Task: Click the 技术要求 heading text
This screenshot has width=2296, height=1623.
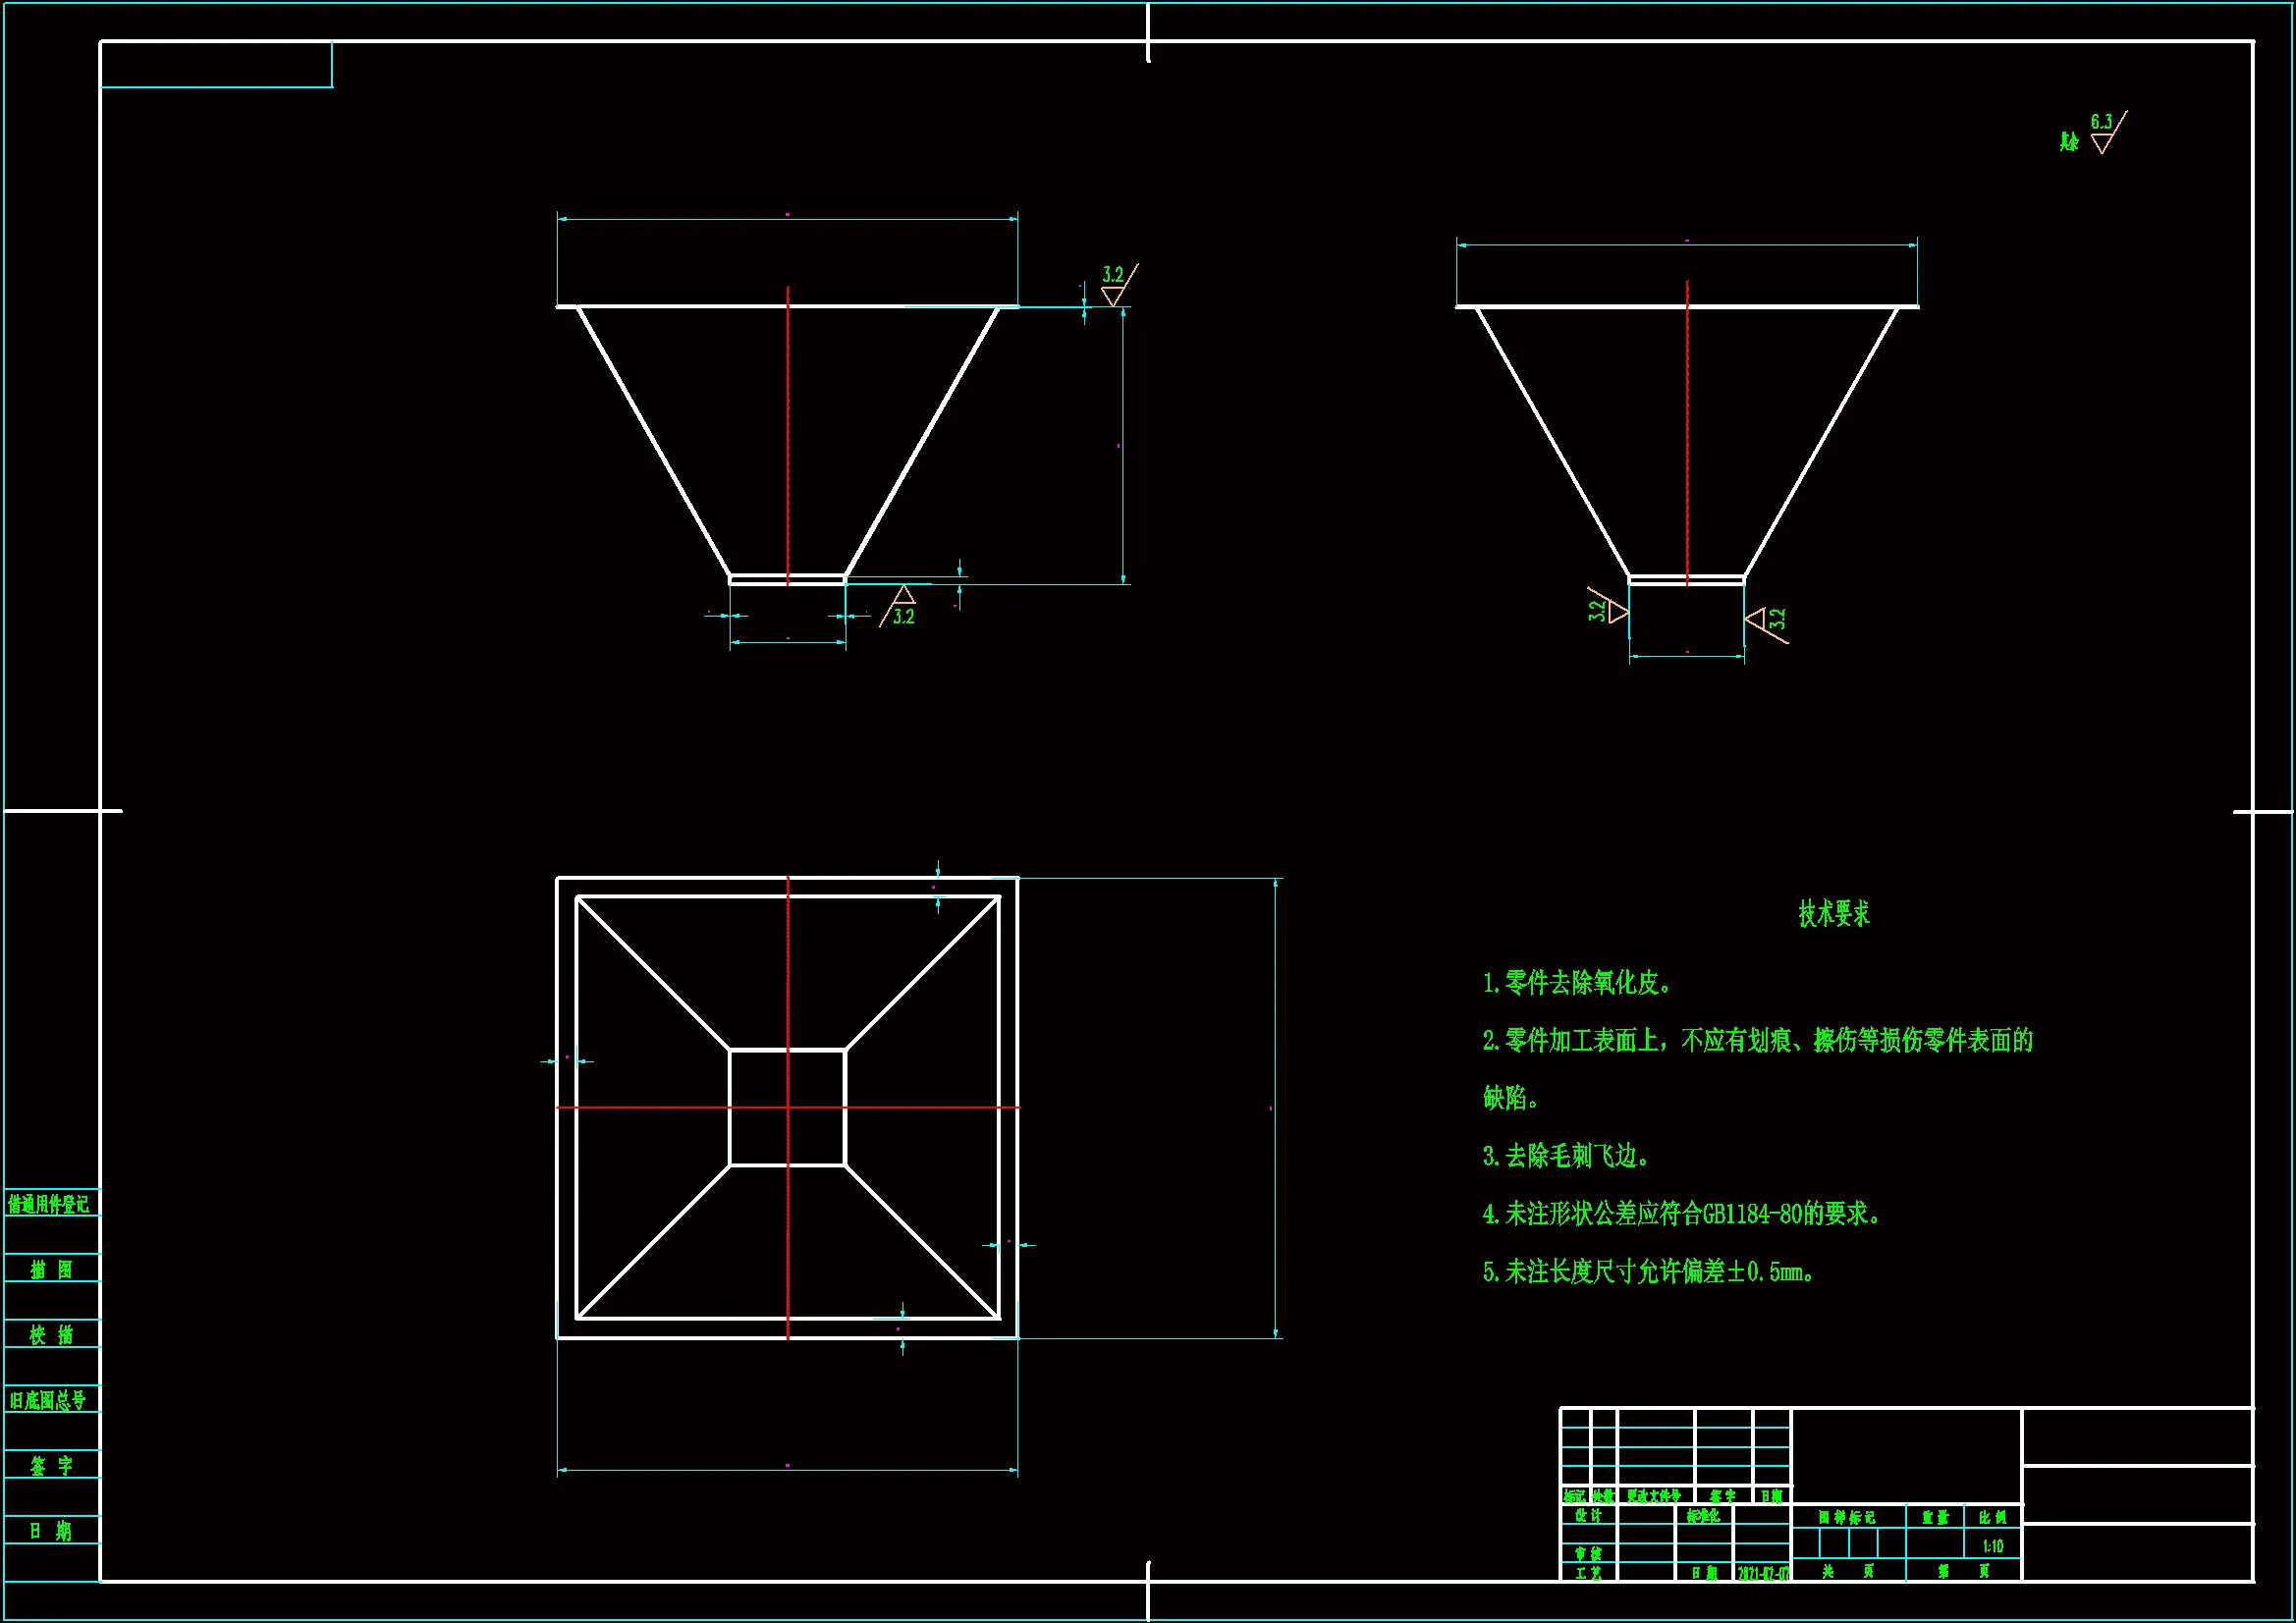Action: (1833, 914)
